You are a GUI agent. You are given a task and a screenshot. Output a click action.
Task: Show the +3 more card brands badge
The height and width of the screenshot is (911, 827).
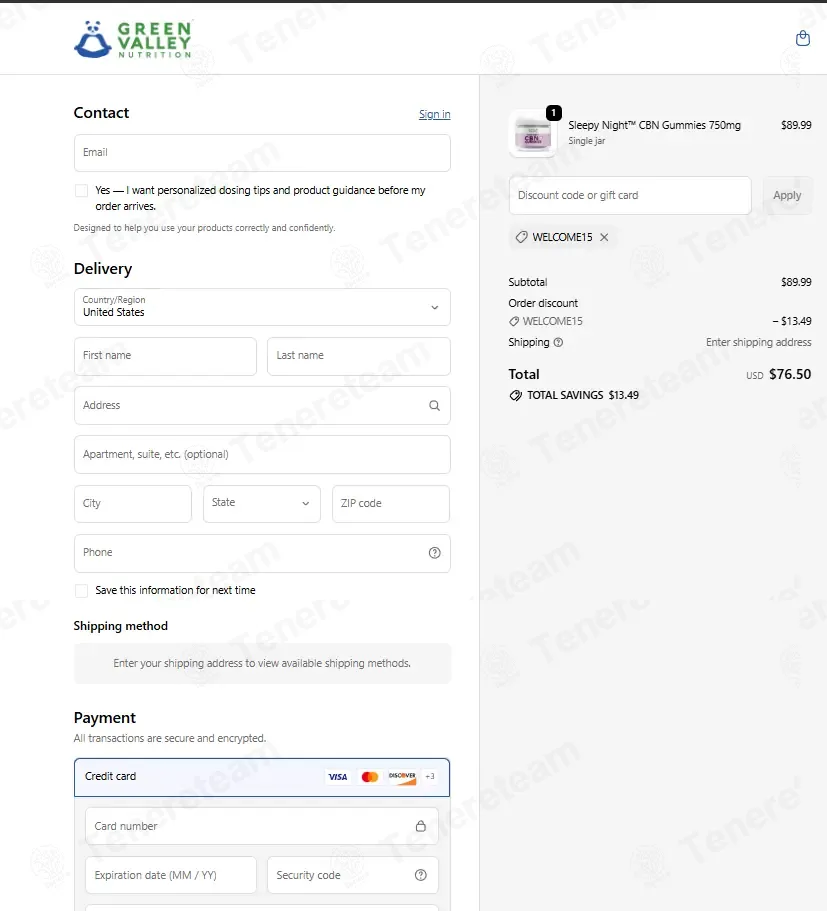pos(429,776)
